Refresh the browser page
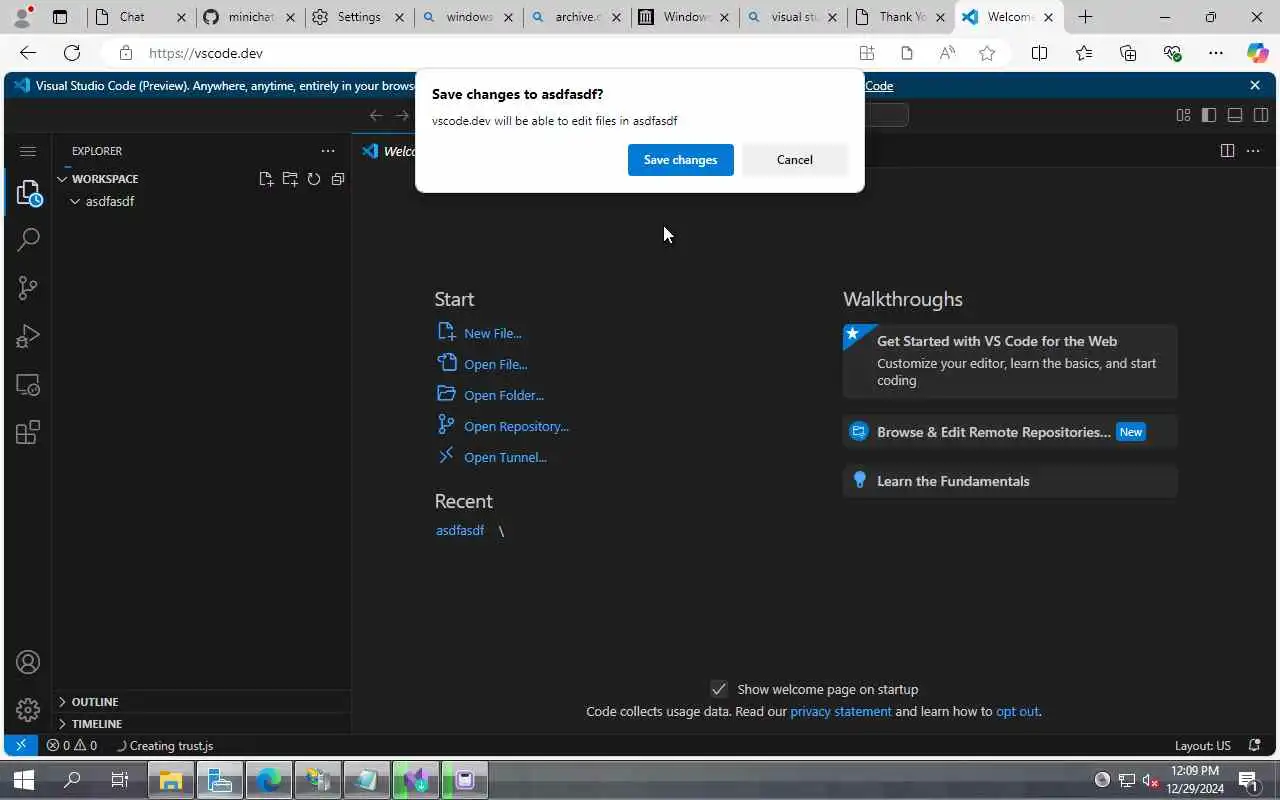 (72, 53)
